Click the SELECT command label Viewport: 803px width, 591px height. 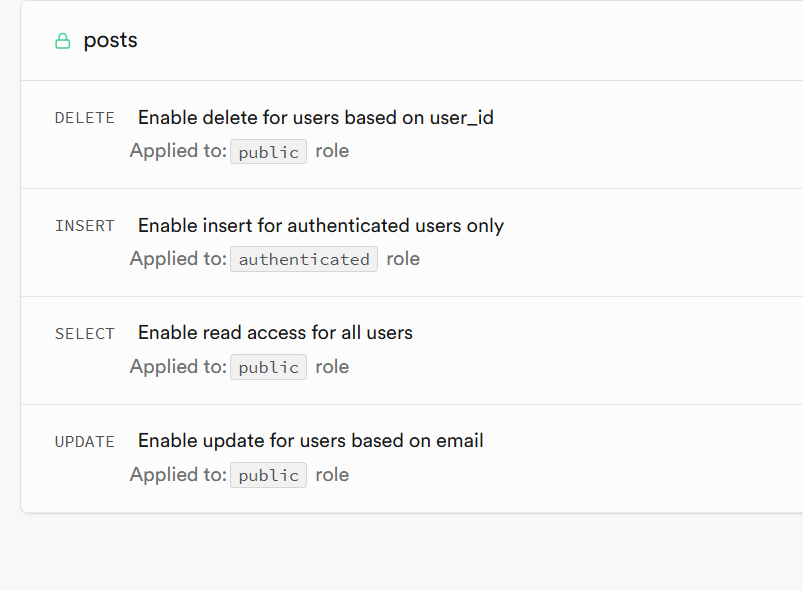click(85, 334)
